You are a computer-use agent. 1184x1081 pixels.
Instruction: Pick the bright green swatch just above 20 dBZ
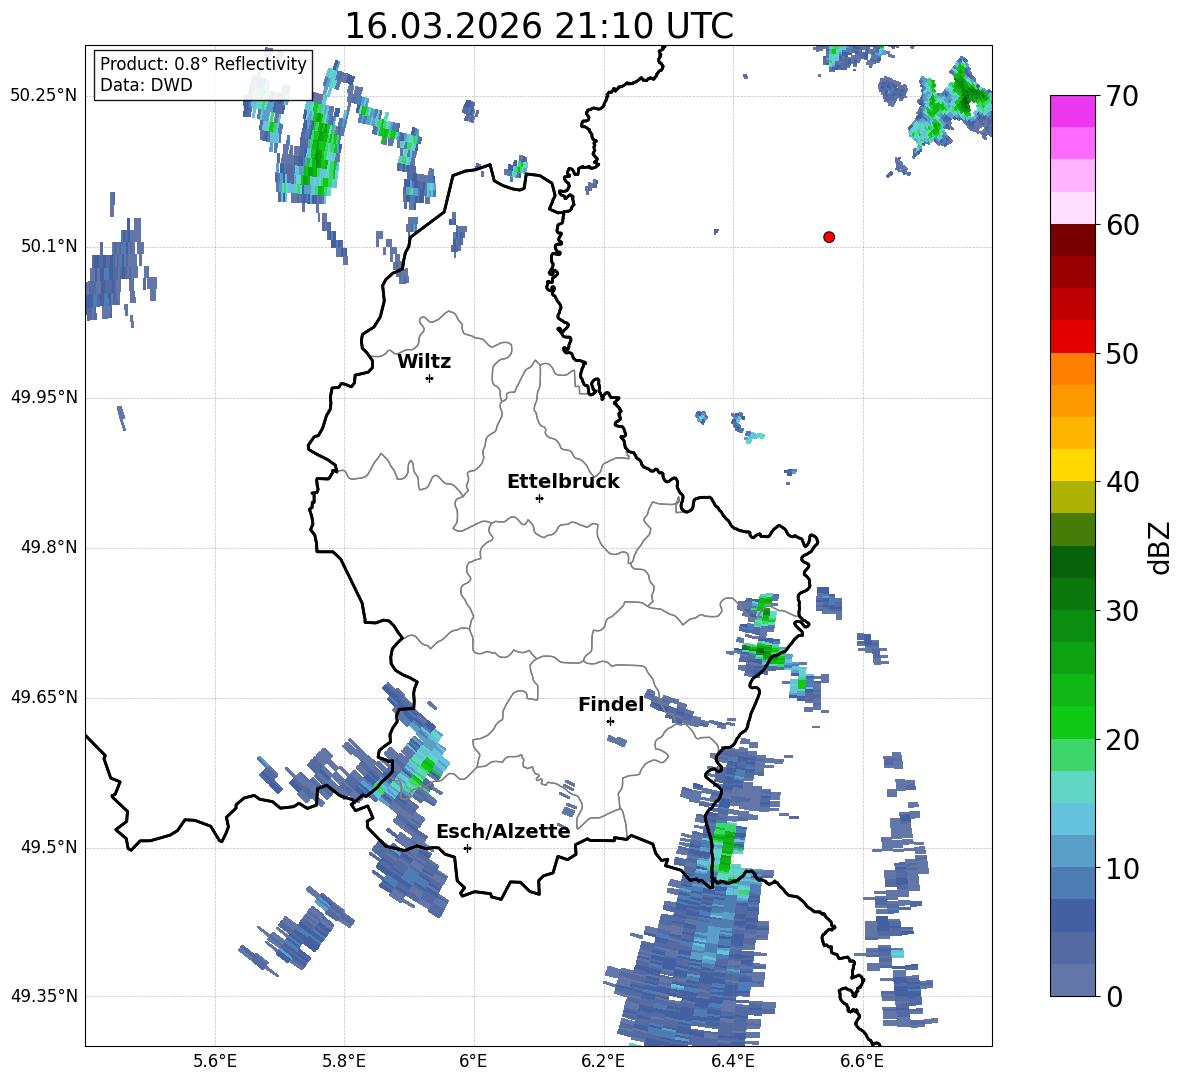coord(1072,722)
